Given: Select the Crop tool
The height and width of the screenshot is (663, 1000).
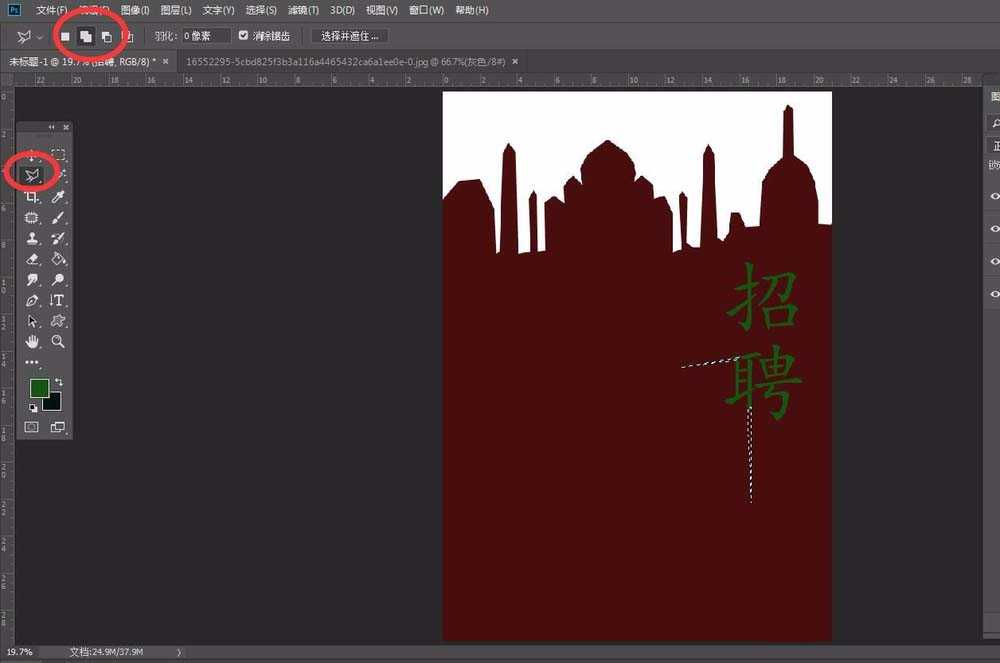Looking at the screenshot, I should pyautogui.click(x=32, y=197).
